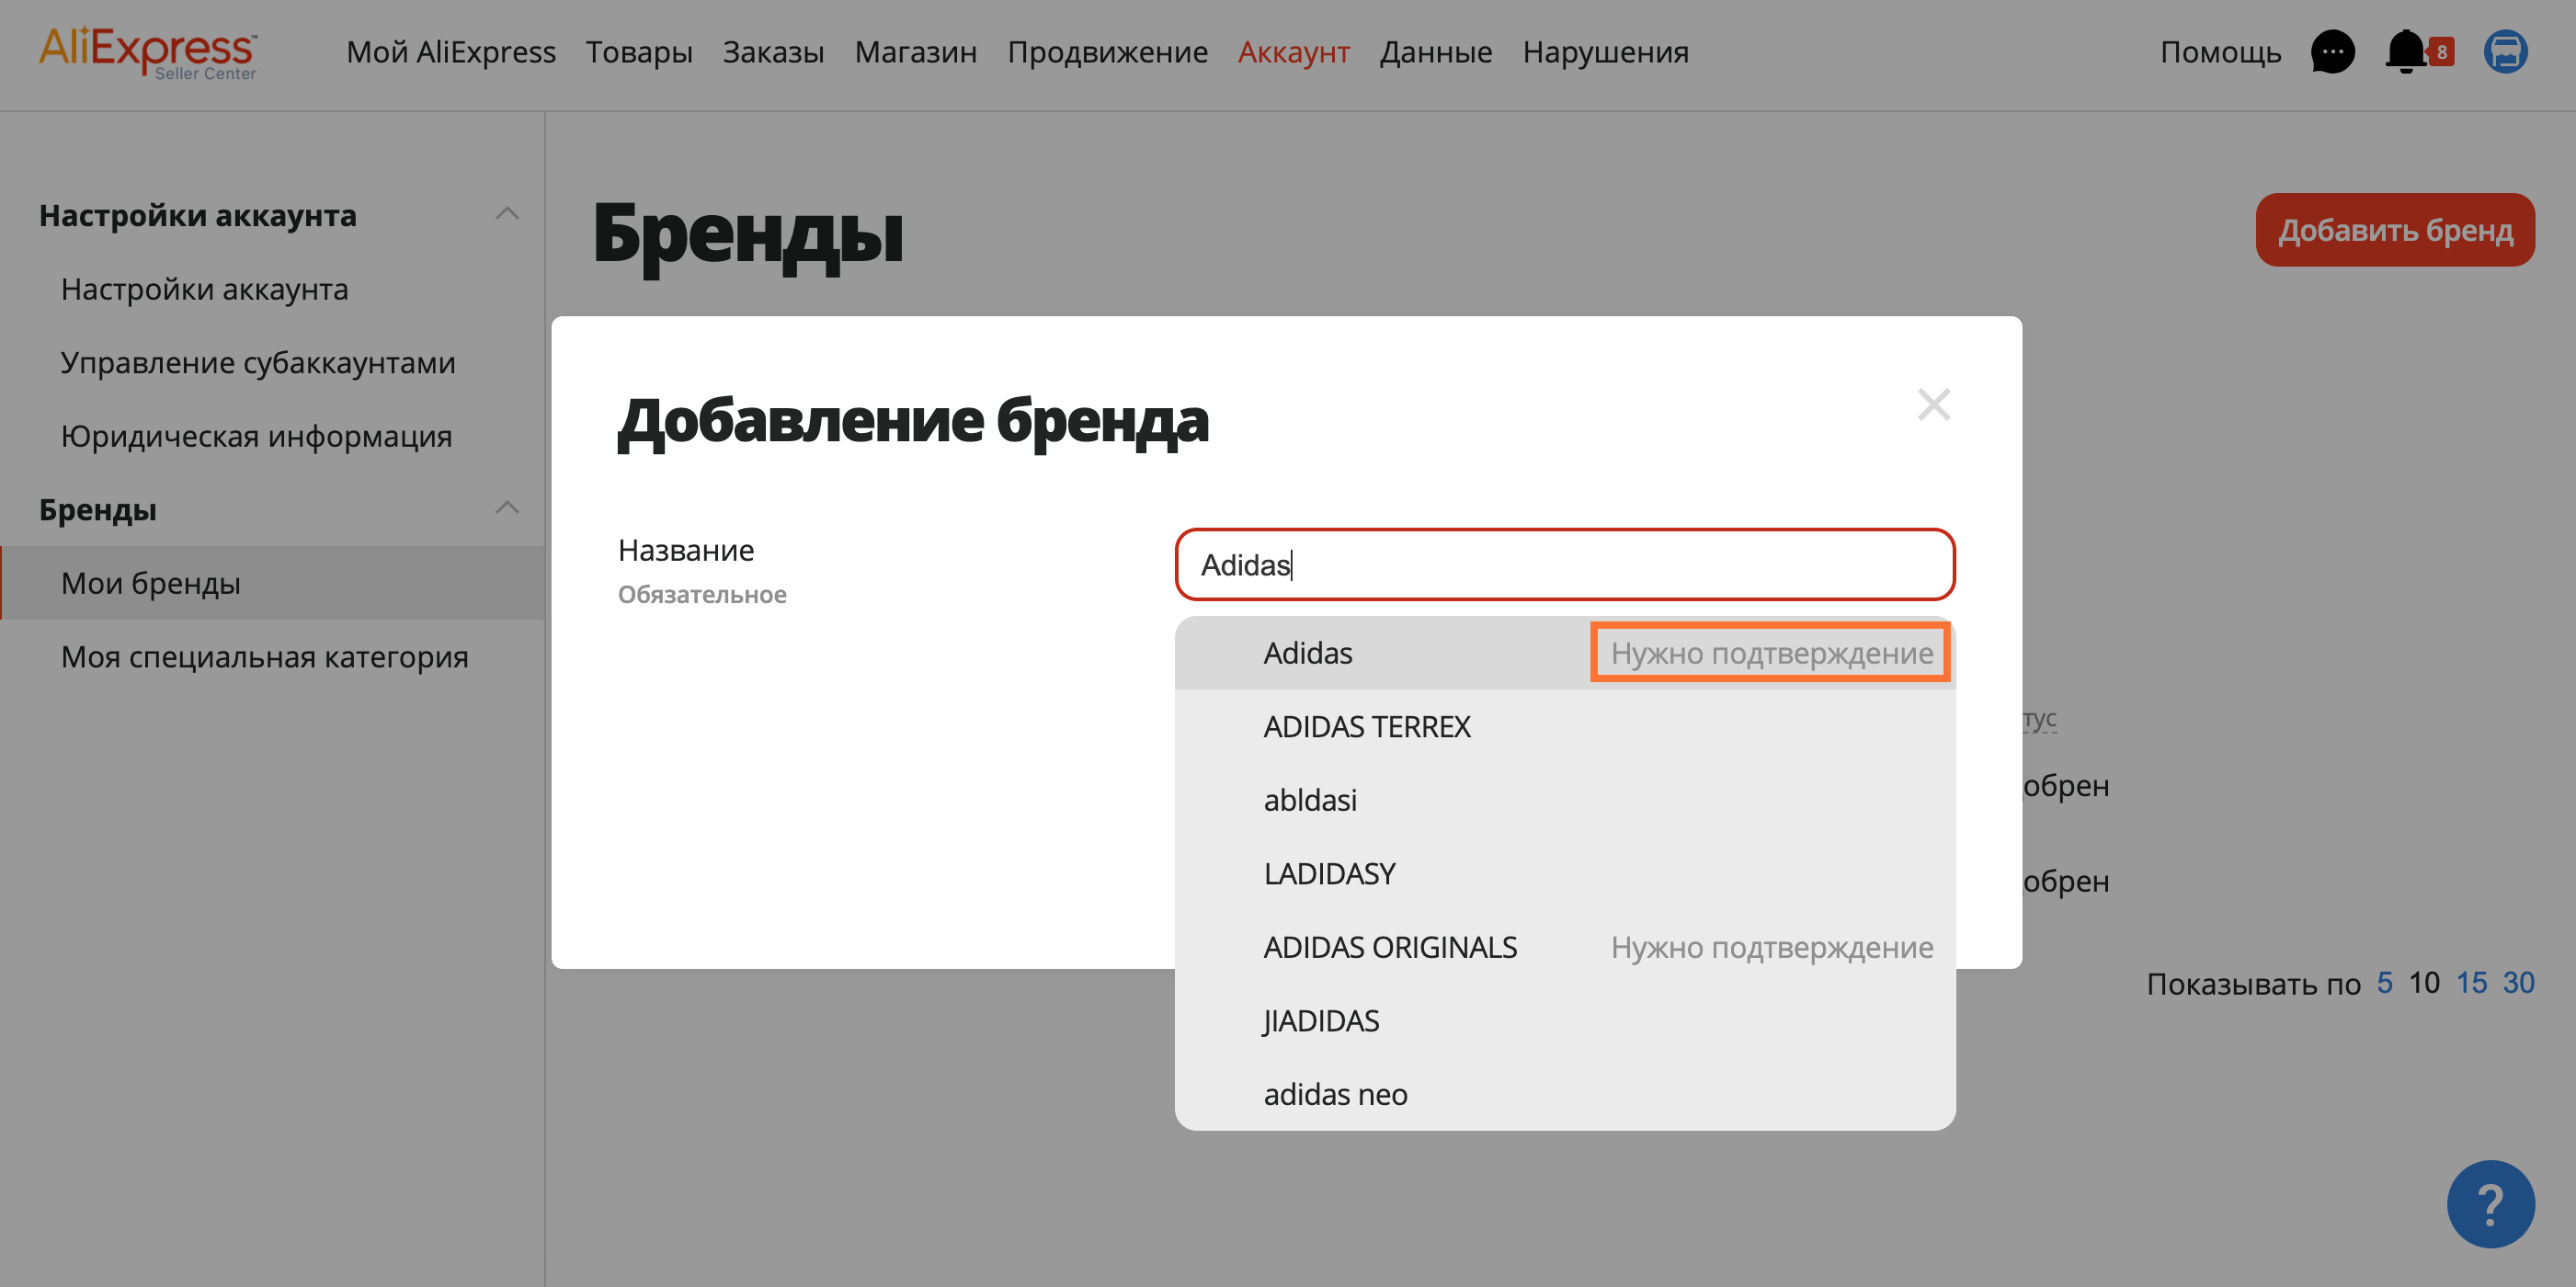Go to Моя специальная категория
2576x1287 pixels.
264,657
